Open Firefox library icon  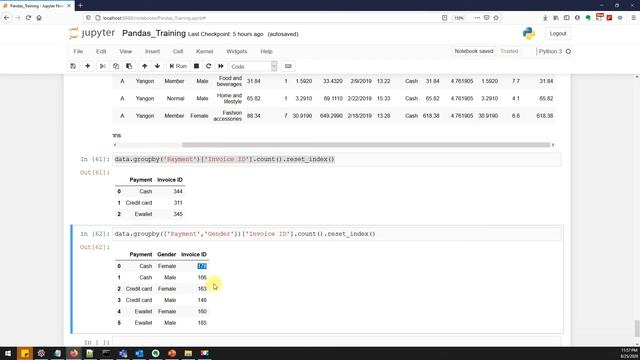tap(556, 18)
